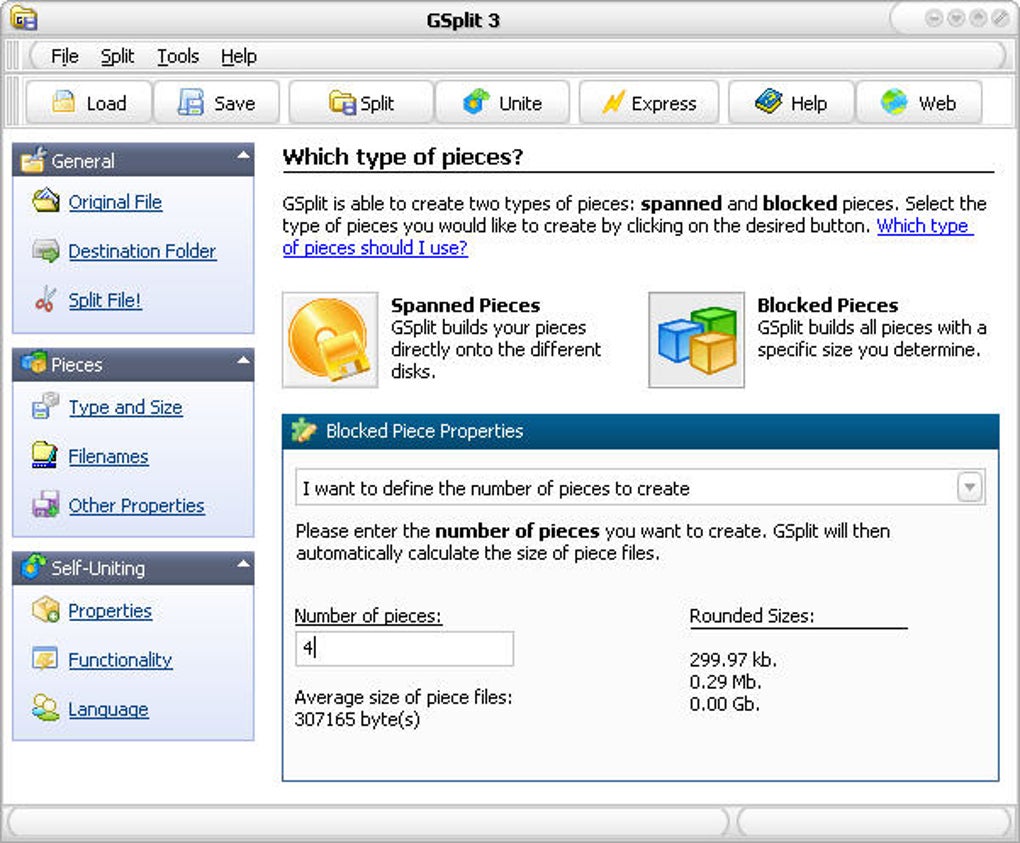Screen dimensions: 1020x843
Task: Click the '299.97 kb.' rounded size
Action: (x=733, y=660)
